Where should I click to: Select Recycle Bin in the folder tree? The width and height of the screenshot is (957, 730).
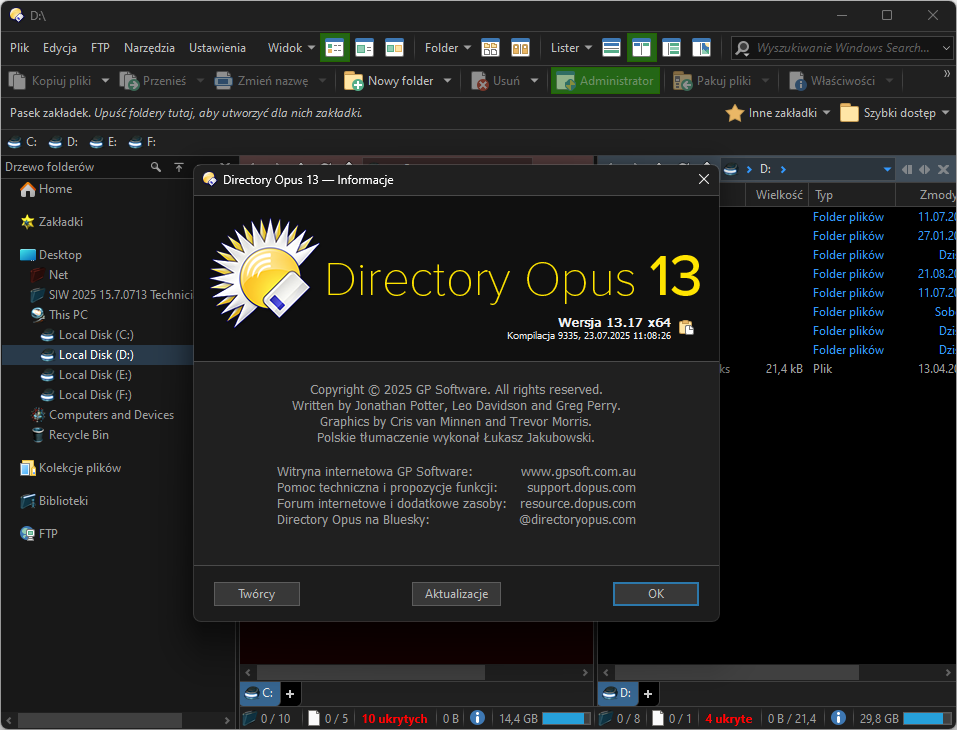click(x=70, y=435)
